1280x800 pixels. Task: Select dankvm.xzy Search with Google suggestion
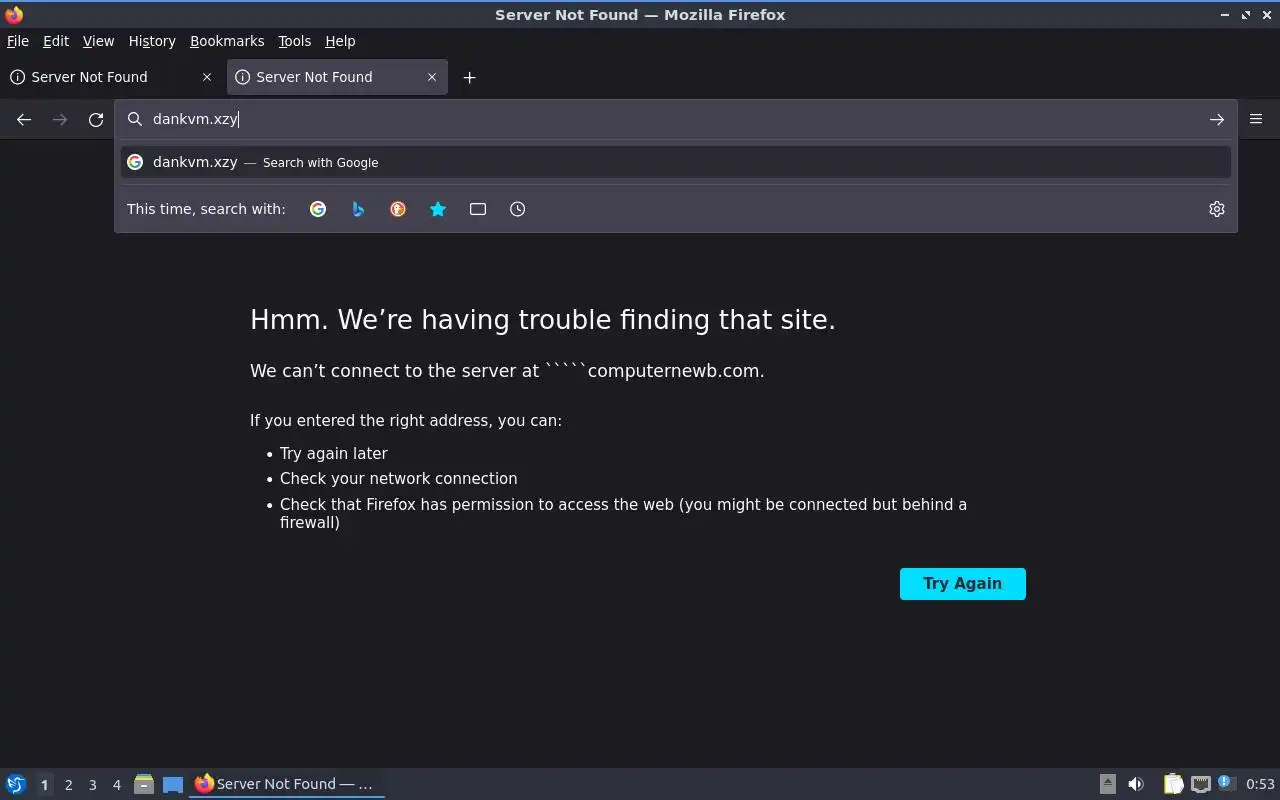point(676,162)
